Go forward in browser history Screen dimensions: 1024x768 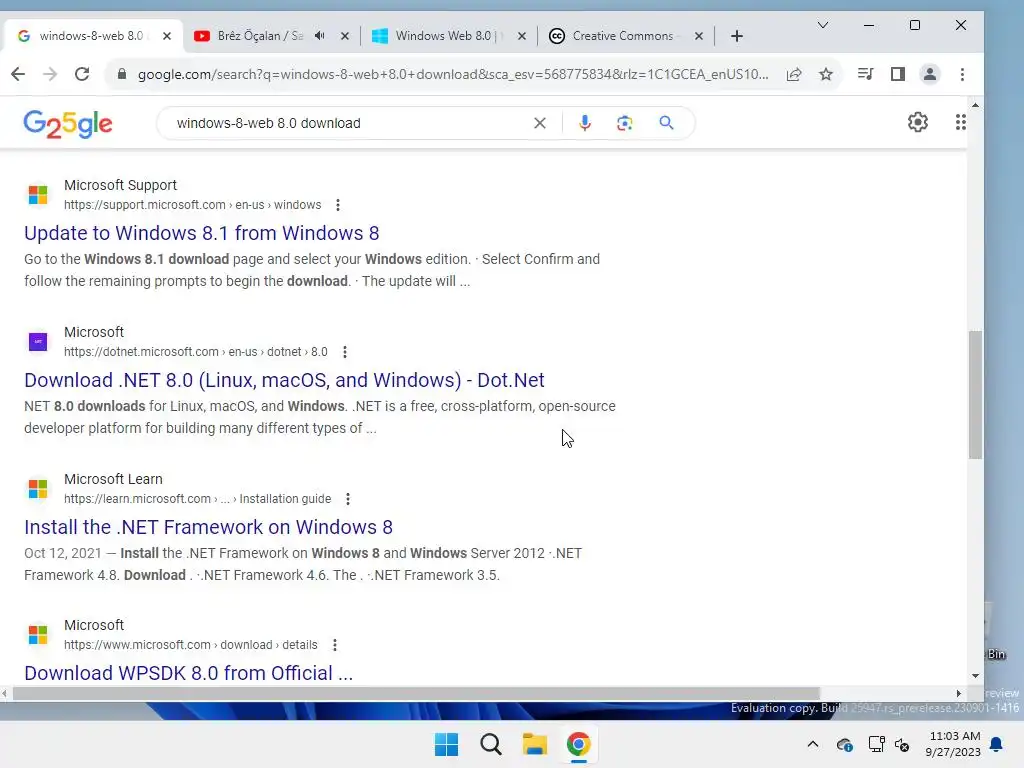click(x=50, y=74)
